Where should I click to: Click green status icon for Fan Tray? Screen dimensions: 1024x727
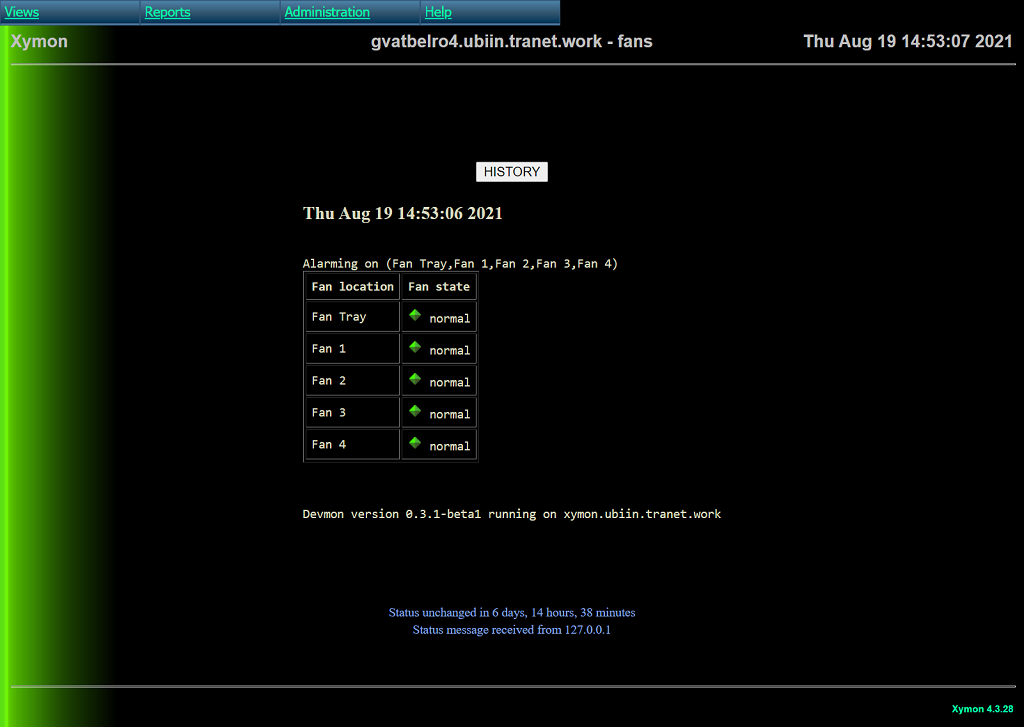415,315
